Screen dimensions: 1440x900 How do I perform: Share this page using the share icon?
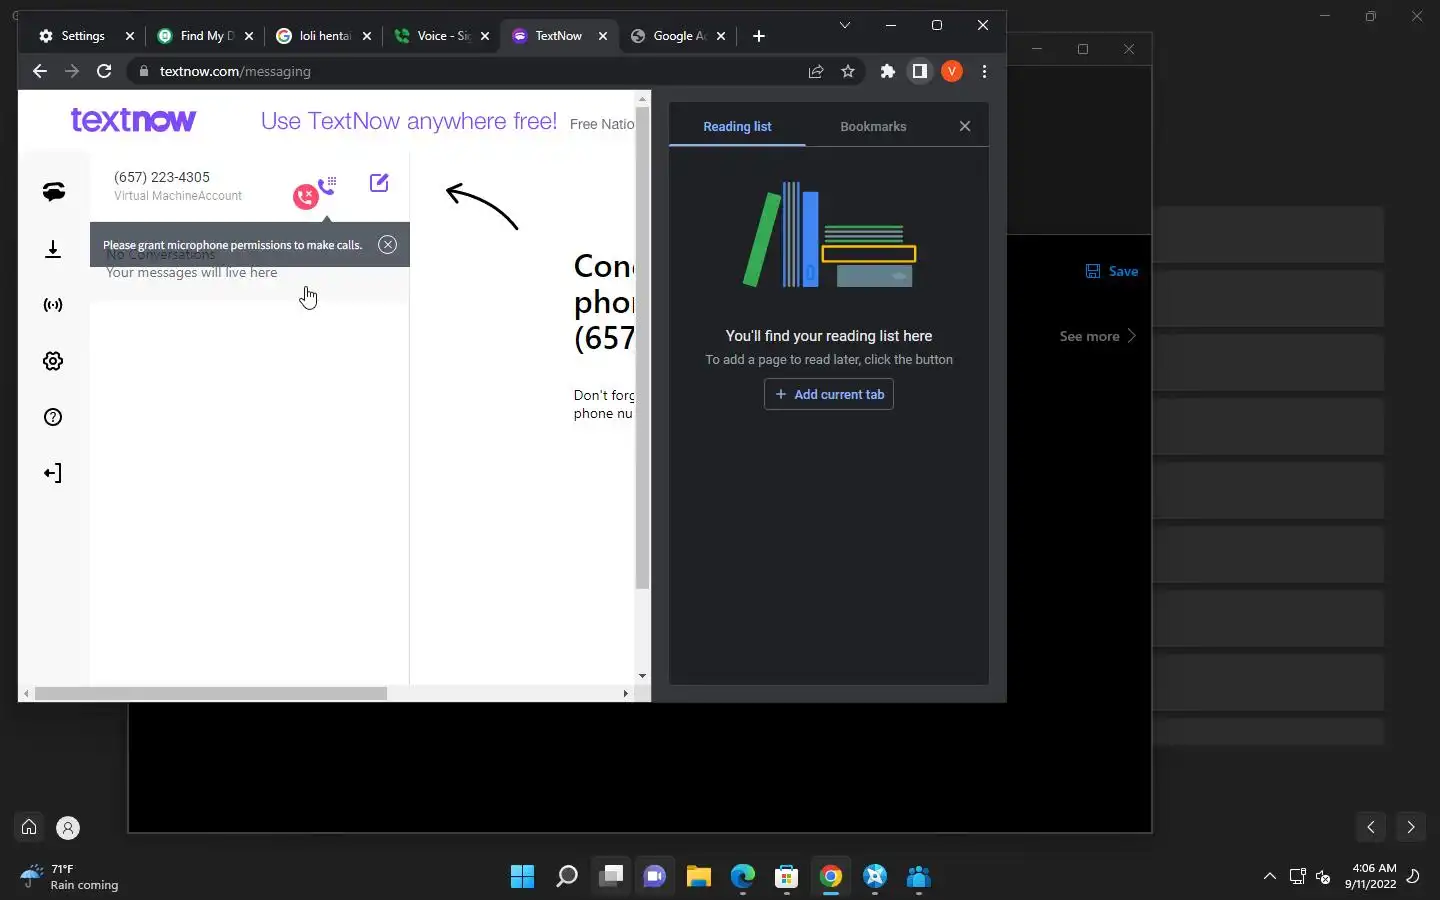(816, 71)
